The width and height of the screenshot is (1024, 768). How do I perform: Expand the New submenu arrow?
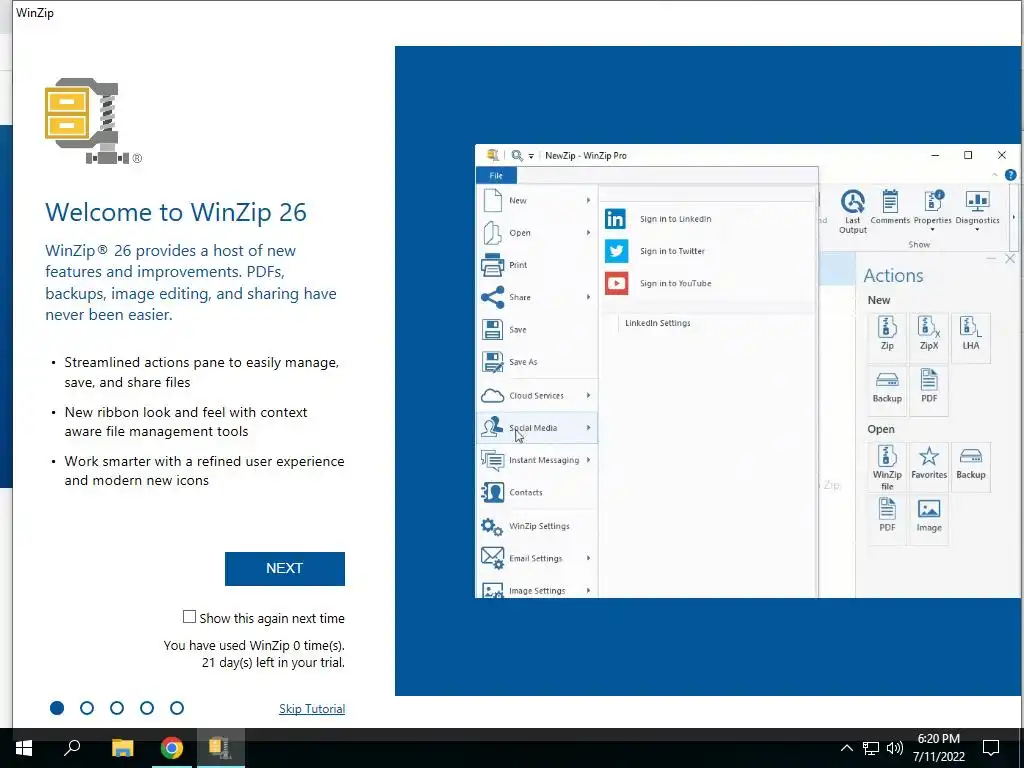pyautogui.click(x=588, y=200)
